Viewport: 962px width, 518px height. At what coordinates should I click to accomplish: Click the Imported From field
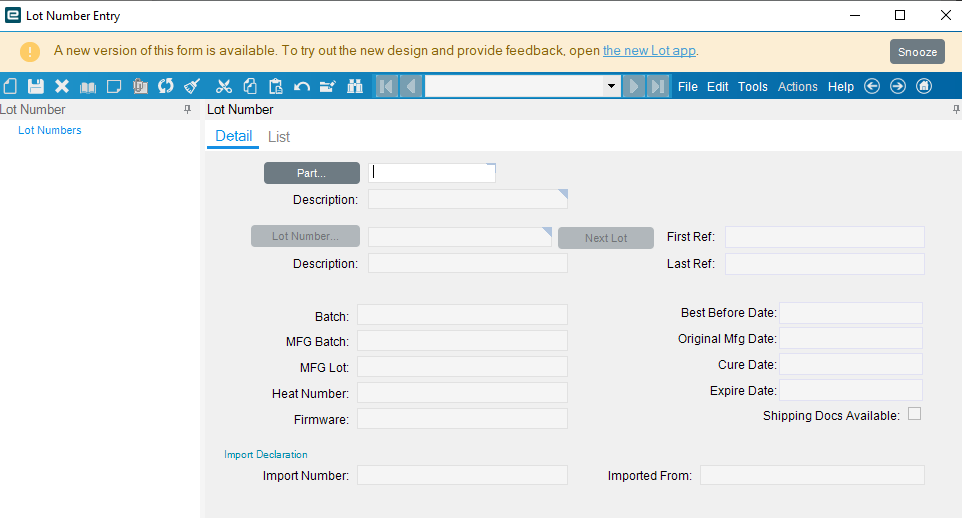coord(812,475)
